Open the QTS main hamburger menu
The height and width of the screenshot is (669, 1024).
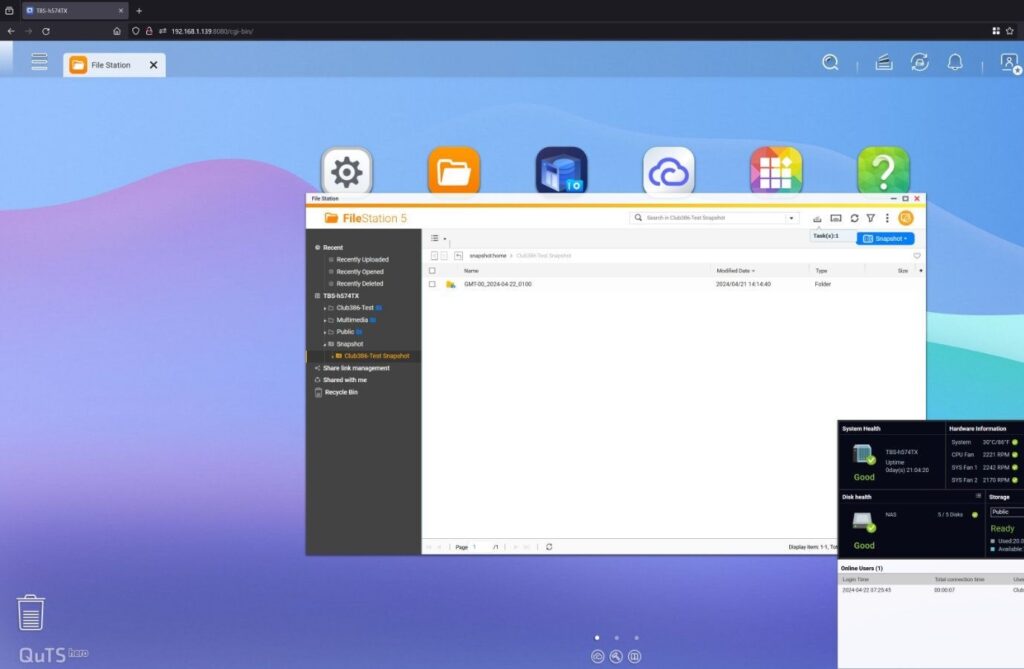coord(39,62)
